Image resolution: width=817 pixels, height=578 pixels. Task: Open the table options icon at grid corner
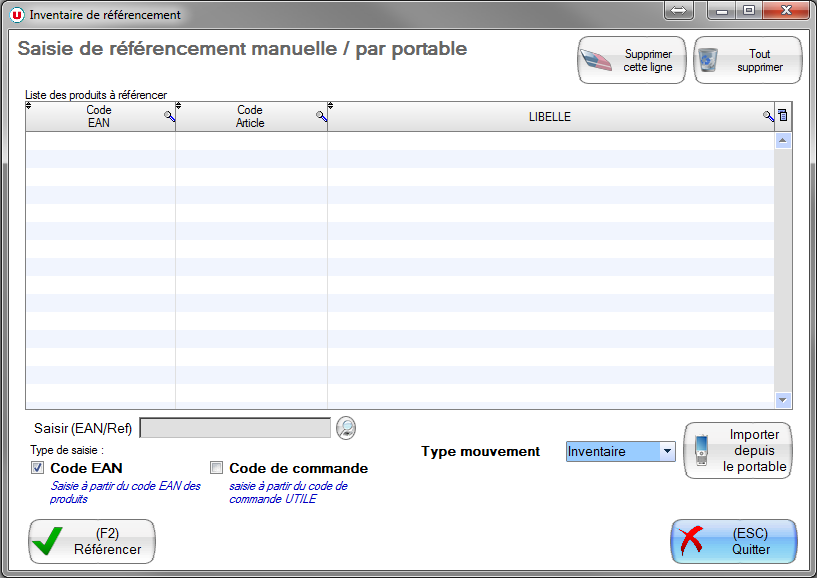pos(783,116)
